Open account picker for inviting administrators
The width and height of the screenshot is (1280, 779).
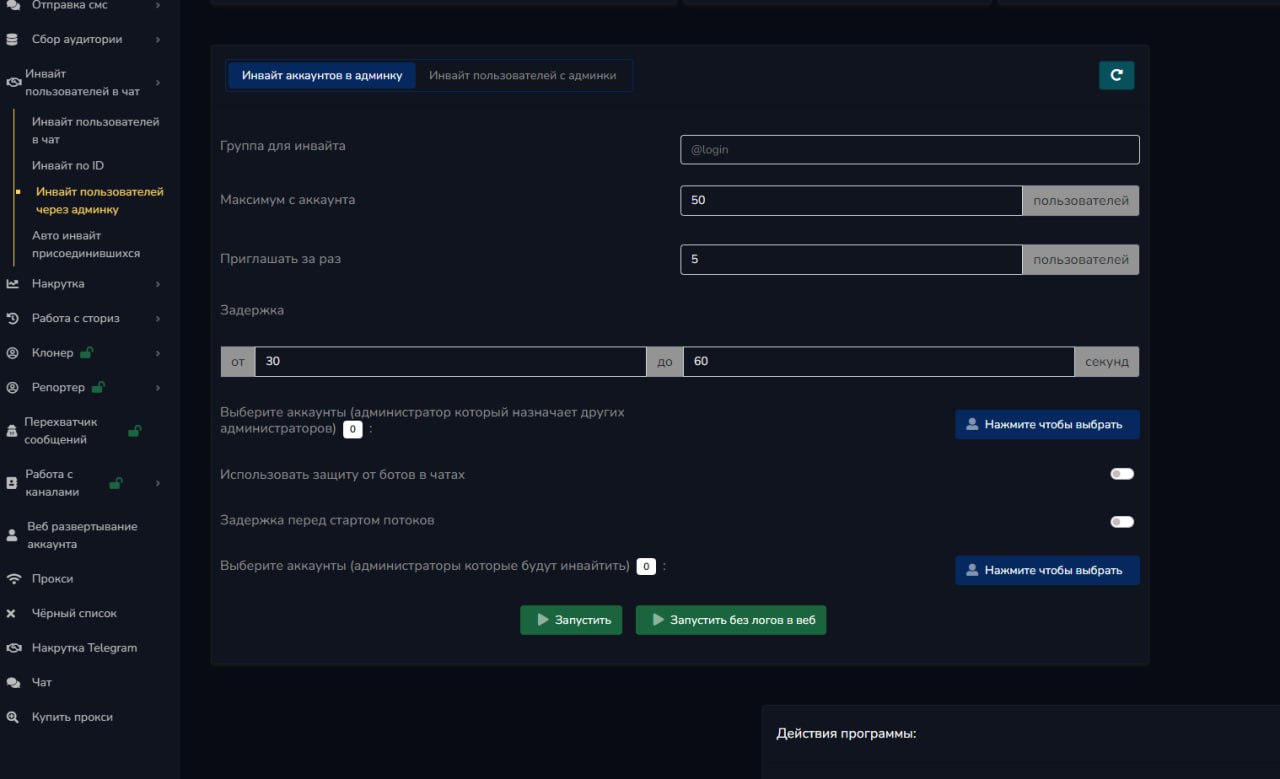(x=1047, y=571)
